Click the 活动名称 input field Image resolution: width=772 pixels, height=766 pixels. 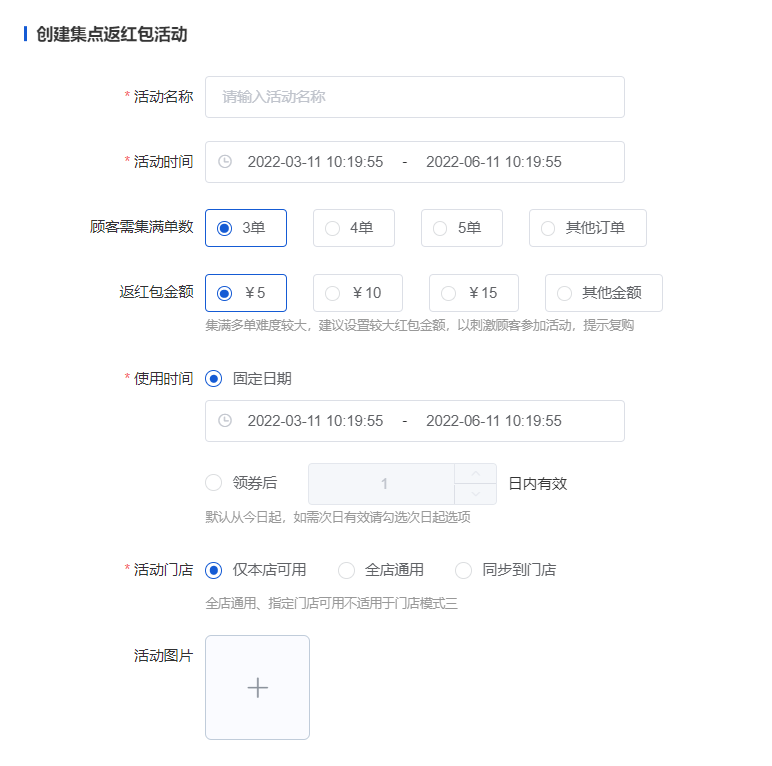click(415, 97)
